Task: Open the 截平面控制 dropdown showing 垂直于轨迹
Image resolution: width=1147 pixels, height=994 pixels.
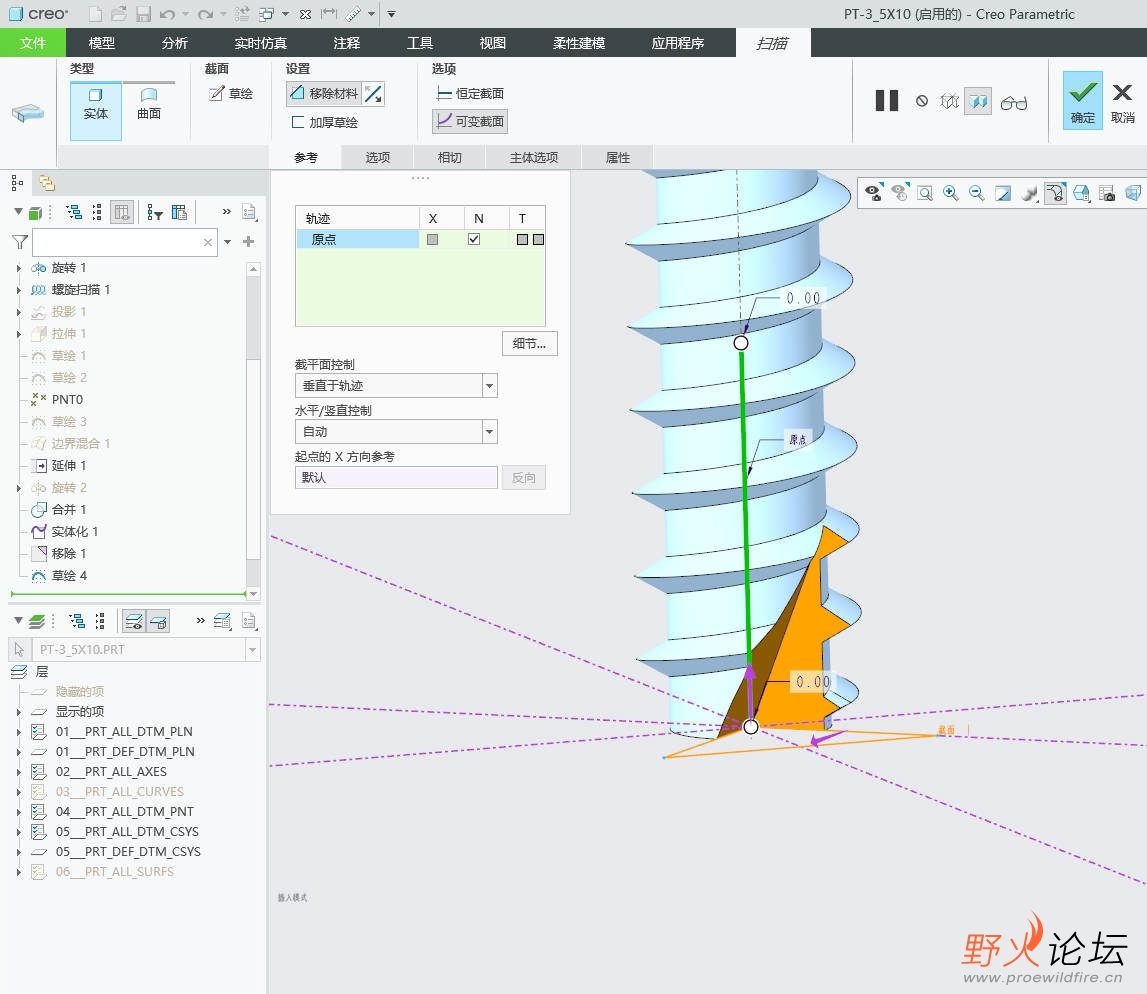Action: [x=489, y=386]
